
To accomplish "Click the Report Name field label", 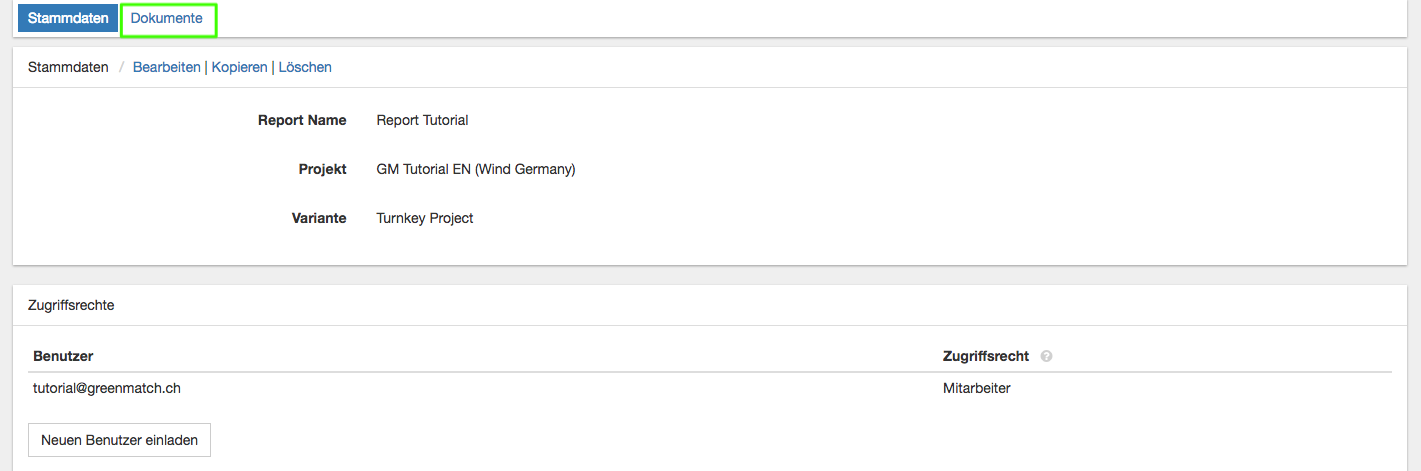I will pos(302,120).
